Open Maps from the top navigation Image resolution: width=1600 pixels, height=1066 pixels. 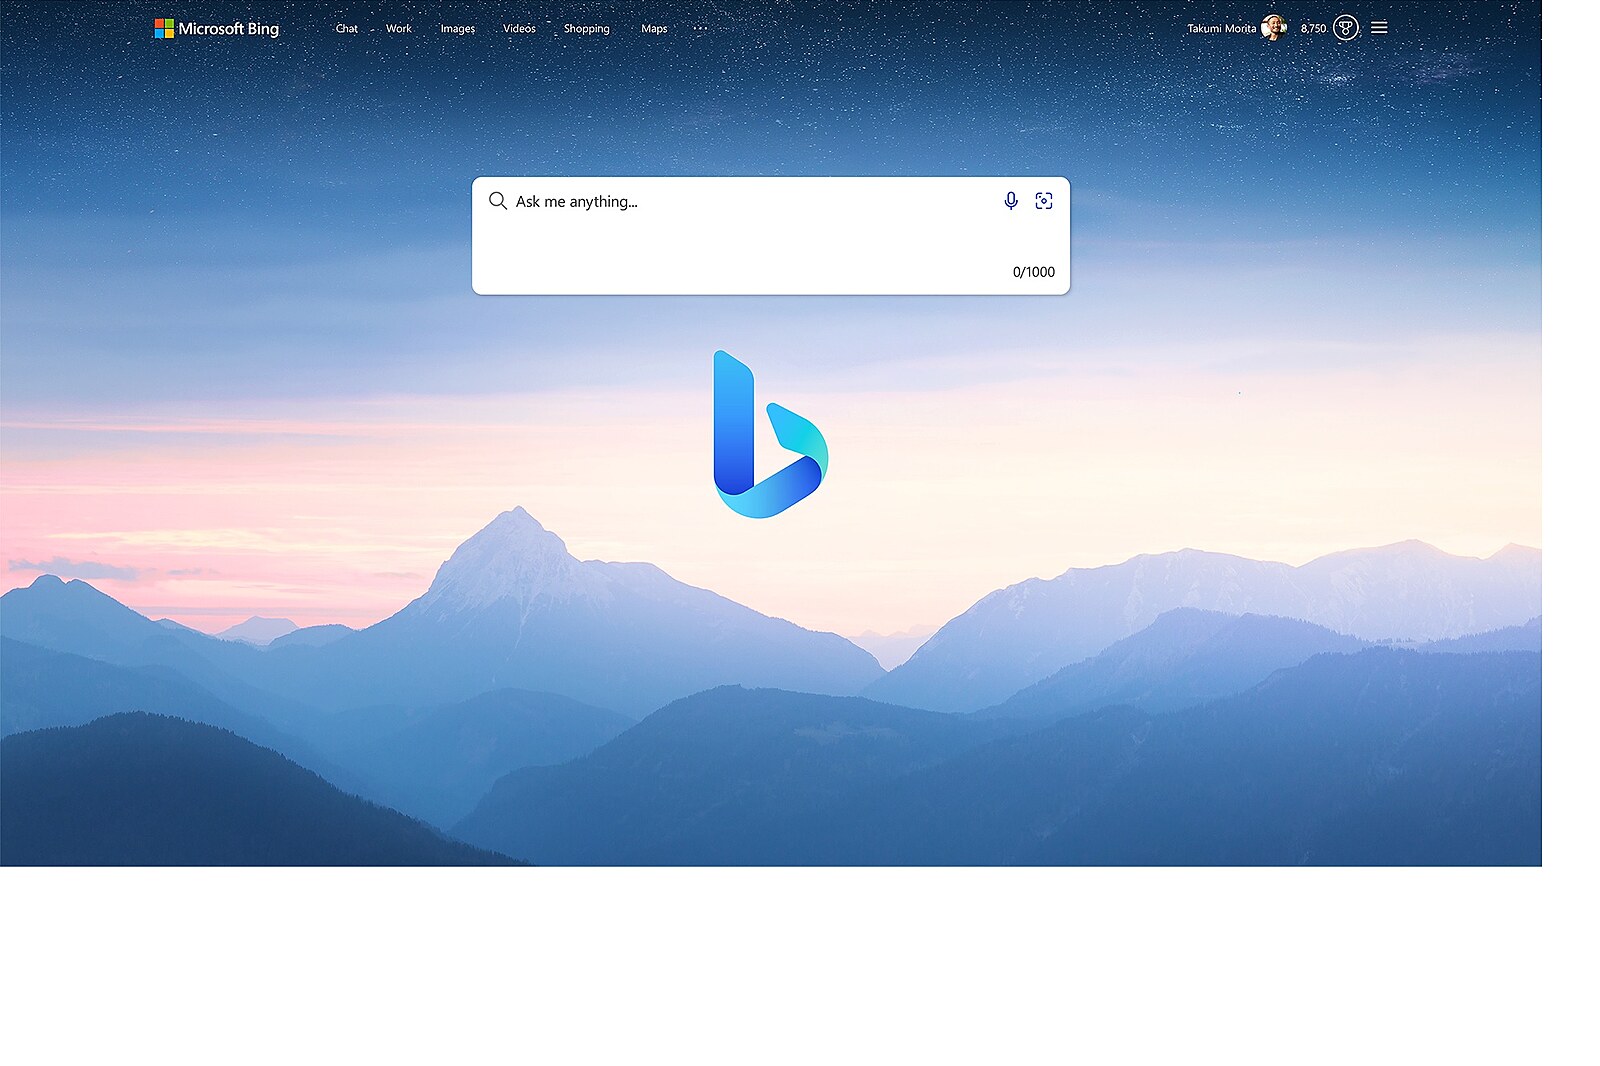click(x=654, y=29)
